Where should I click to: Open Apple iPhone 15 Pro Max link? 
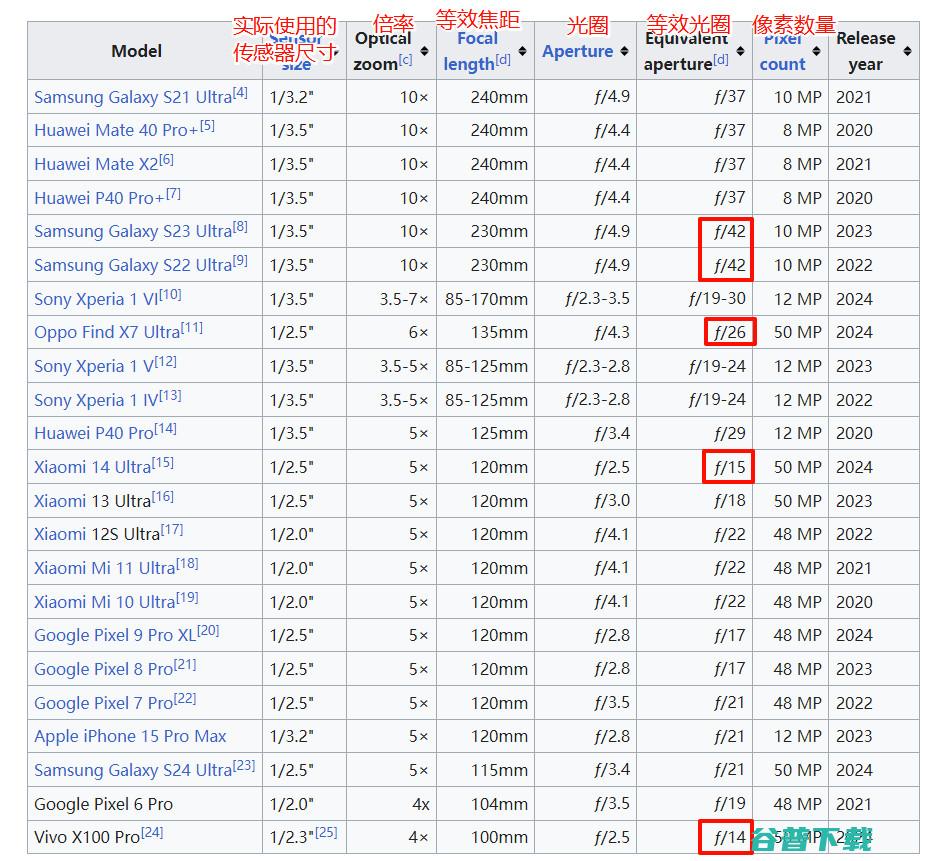click(x=130, y=736)
